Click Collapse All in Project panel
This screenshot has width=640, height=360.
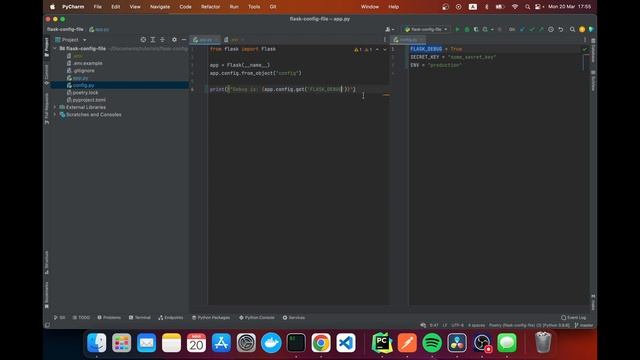point(162,40)
